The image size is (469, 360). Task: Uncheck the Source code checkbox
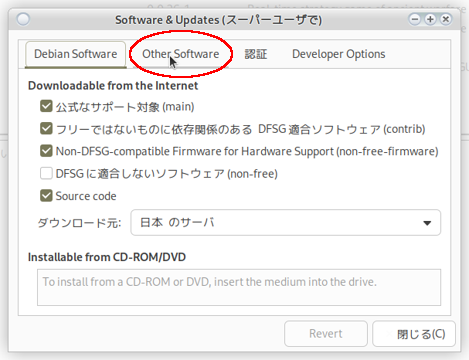[46, 196]
